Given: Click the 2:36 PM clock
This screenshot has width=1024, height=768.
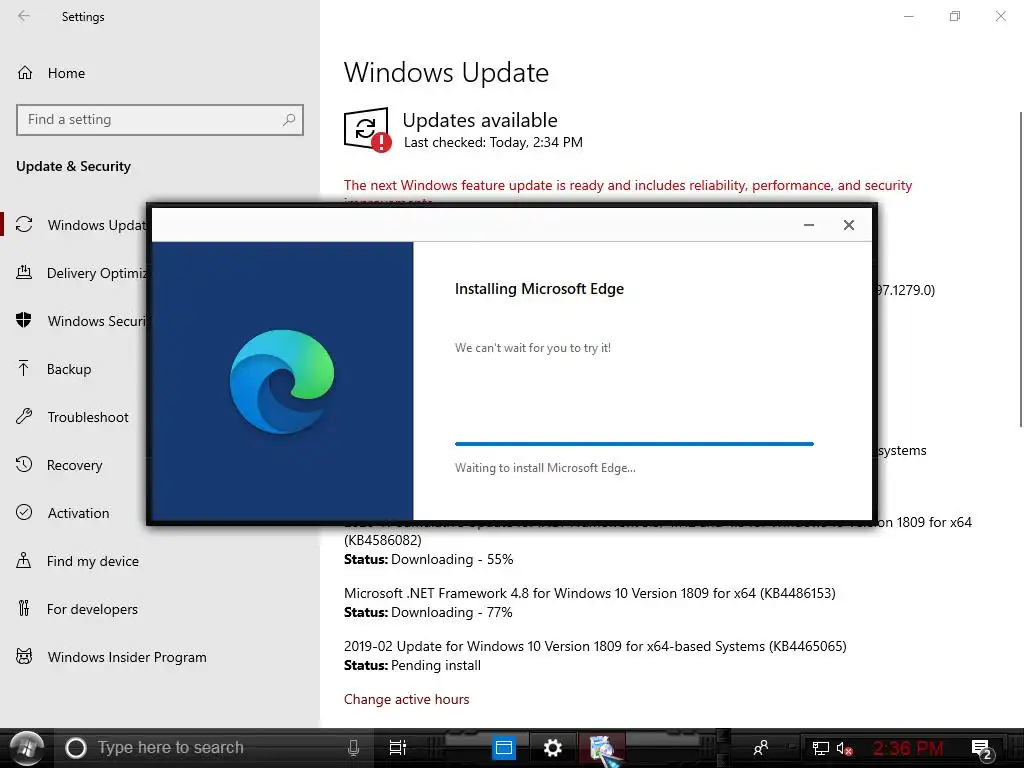Looking at the screenshot, I should point(908,748).
